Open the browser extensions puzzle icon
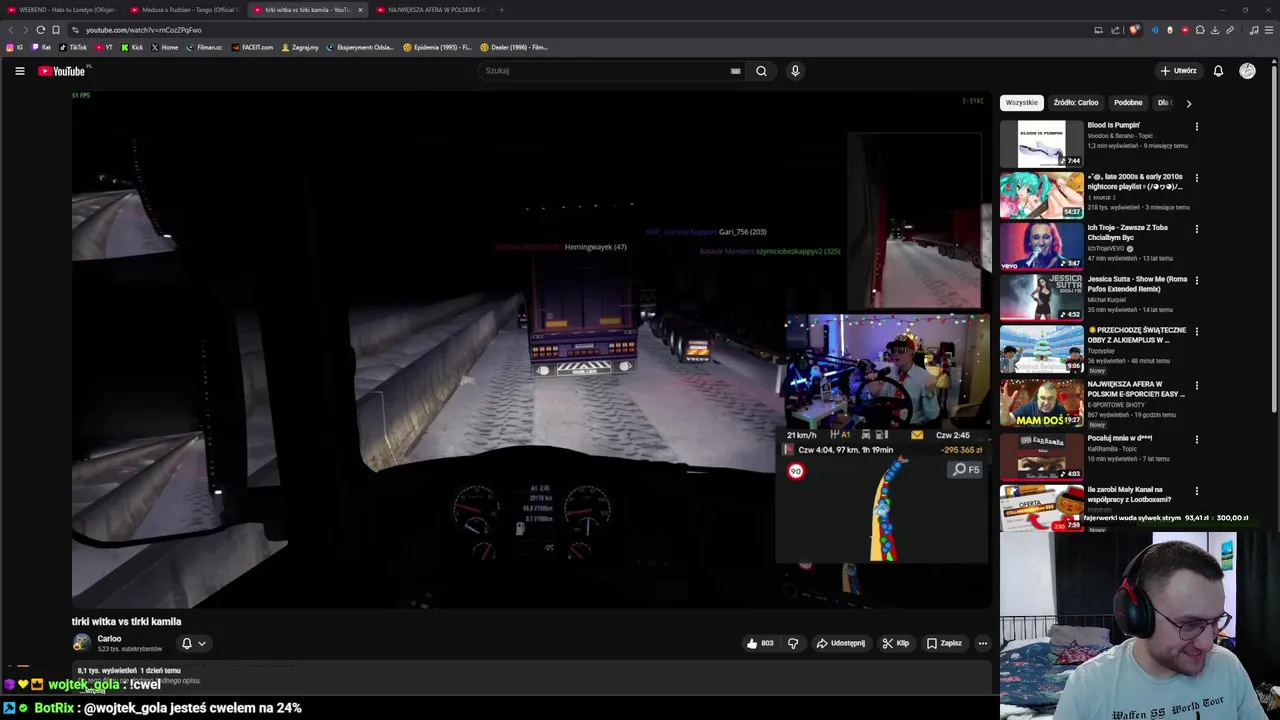The width and height of the screenshot is (1280, 720). pos(1200,30)
